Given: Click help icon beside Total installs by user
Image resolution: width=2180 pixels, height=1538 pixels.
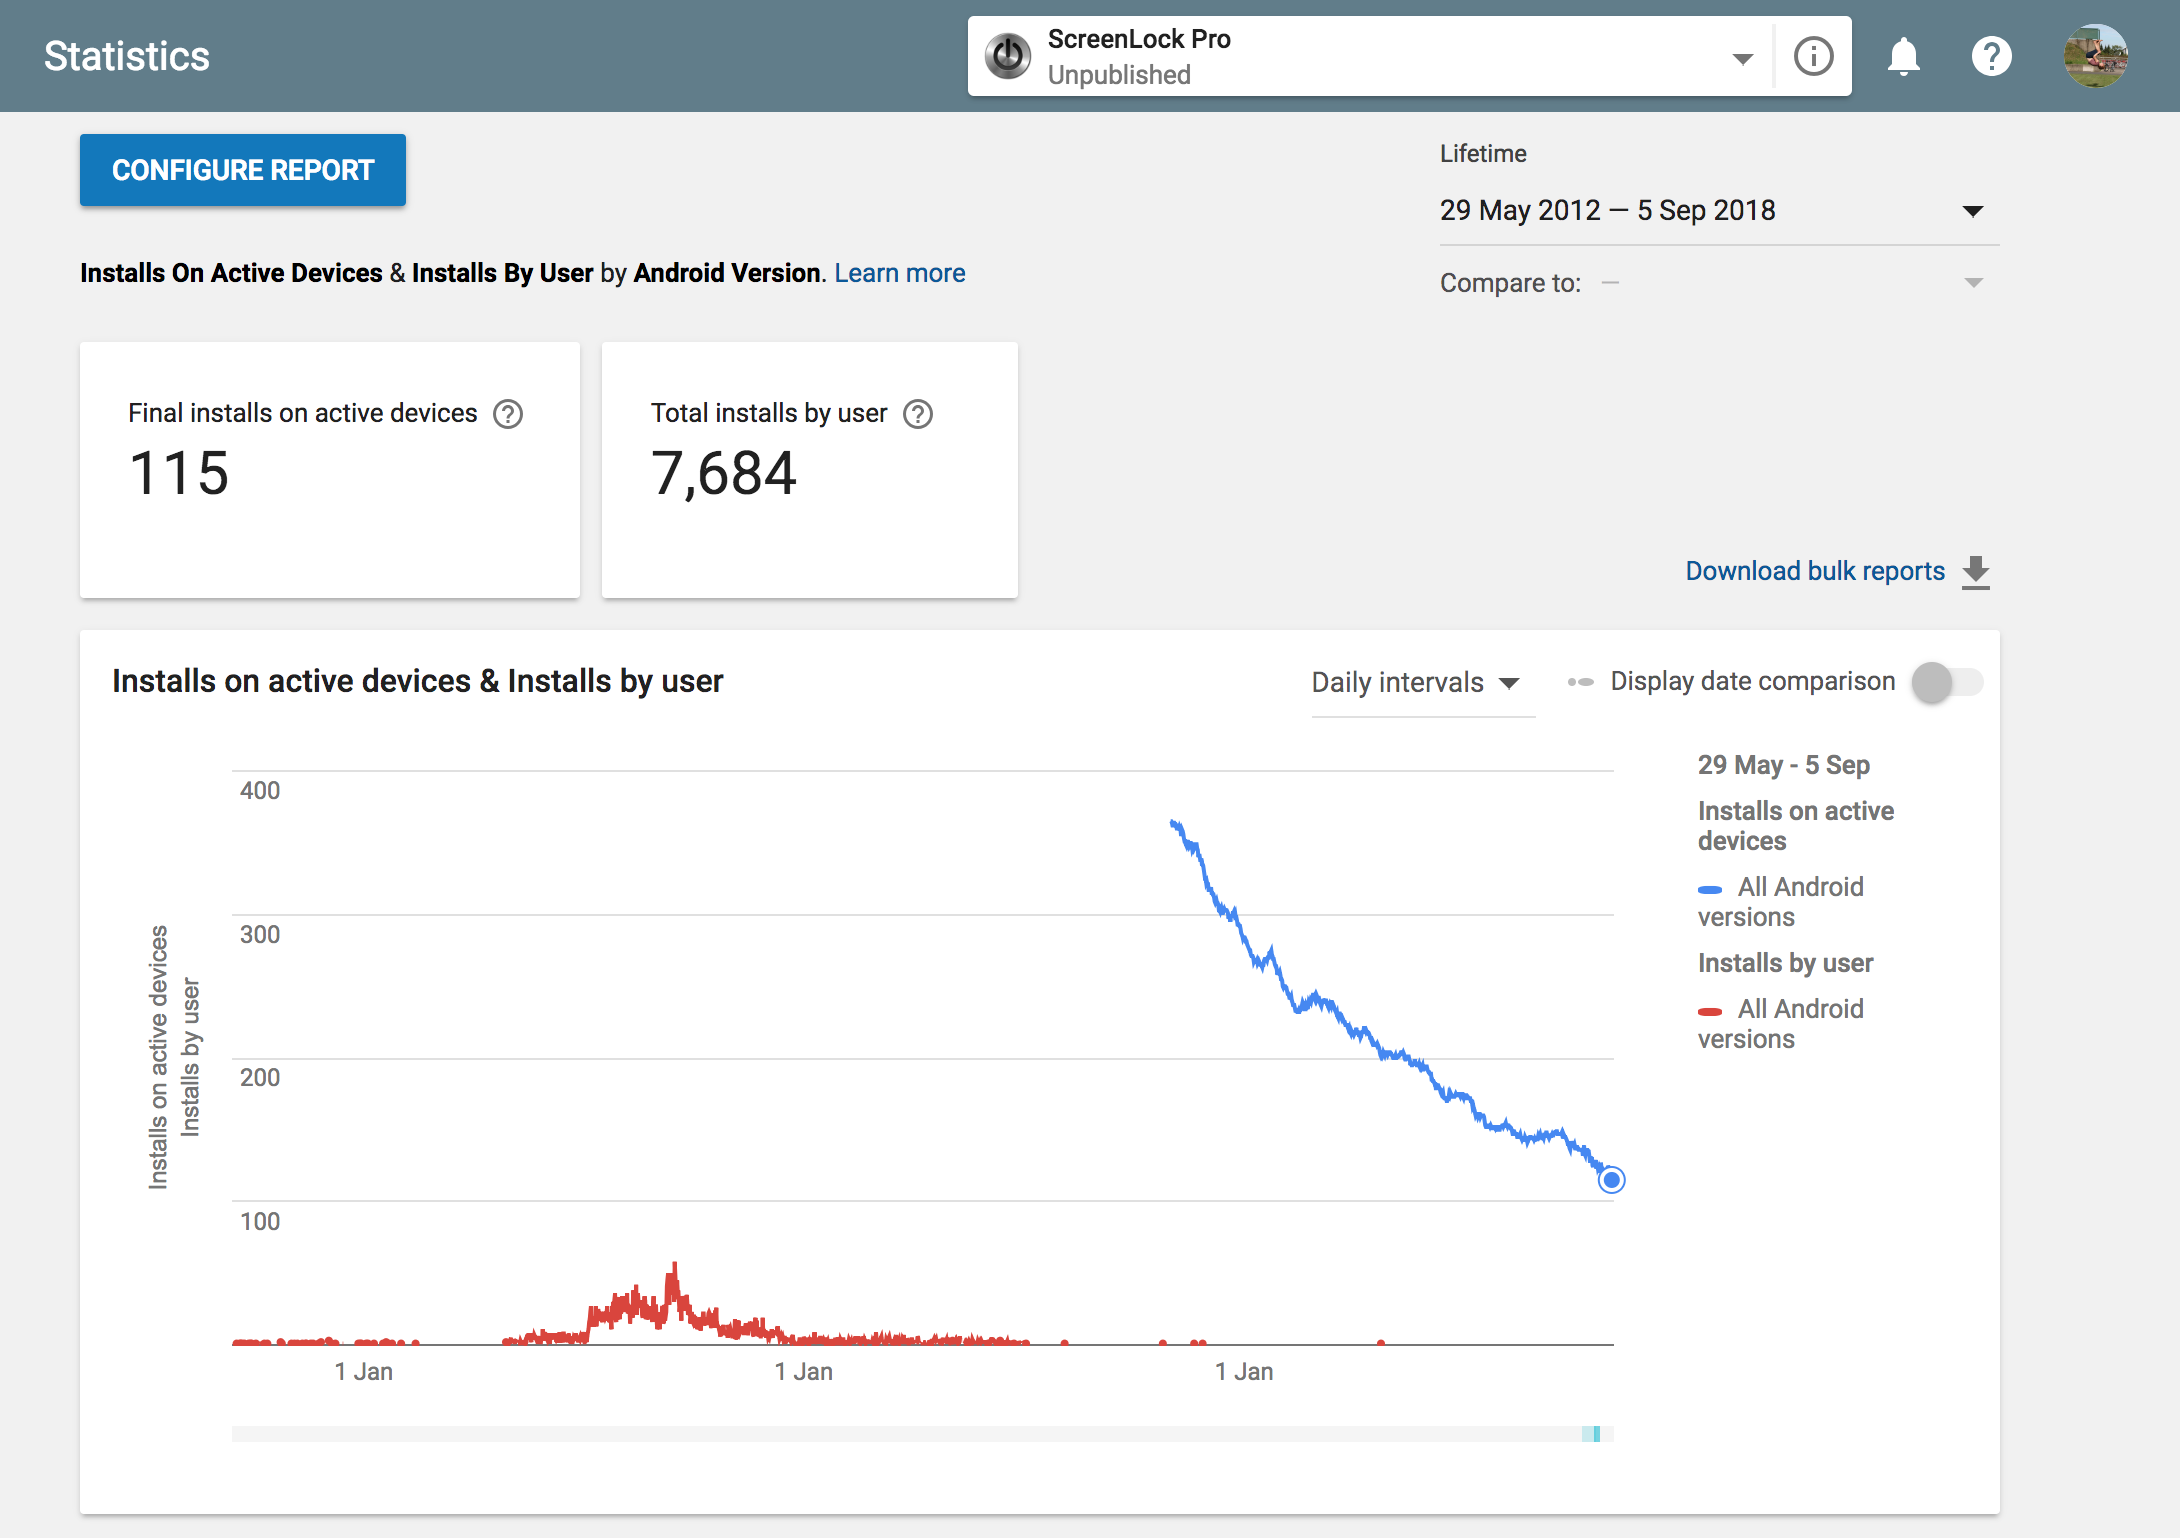Looking at the screenshot, I should (917, 413).
